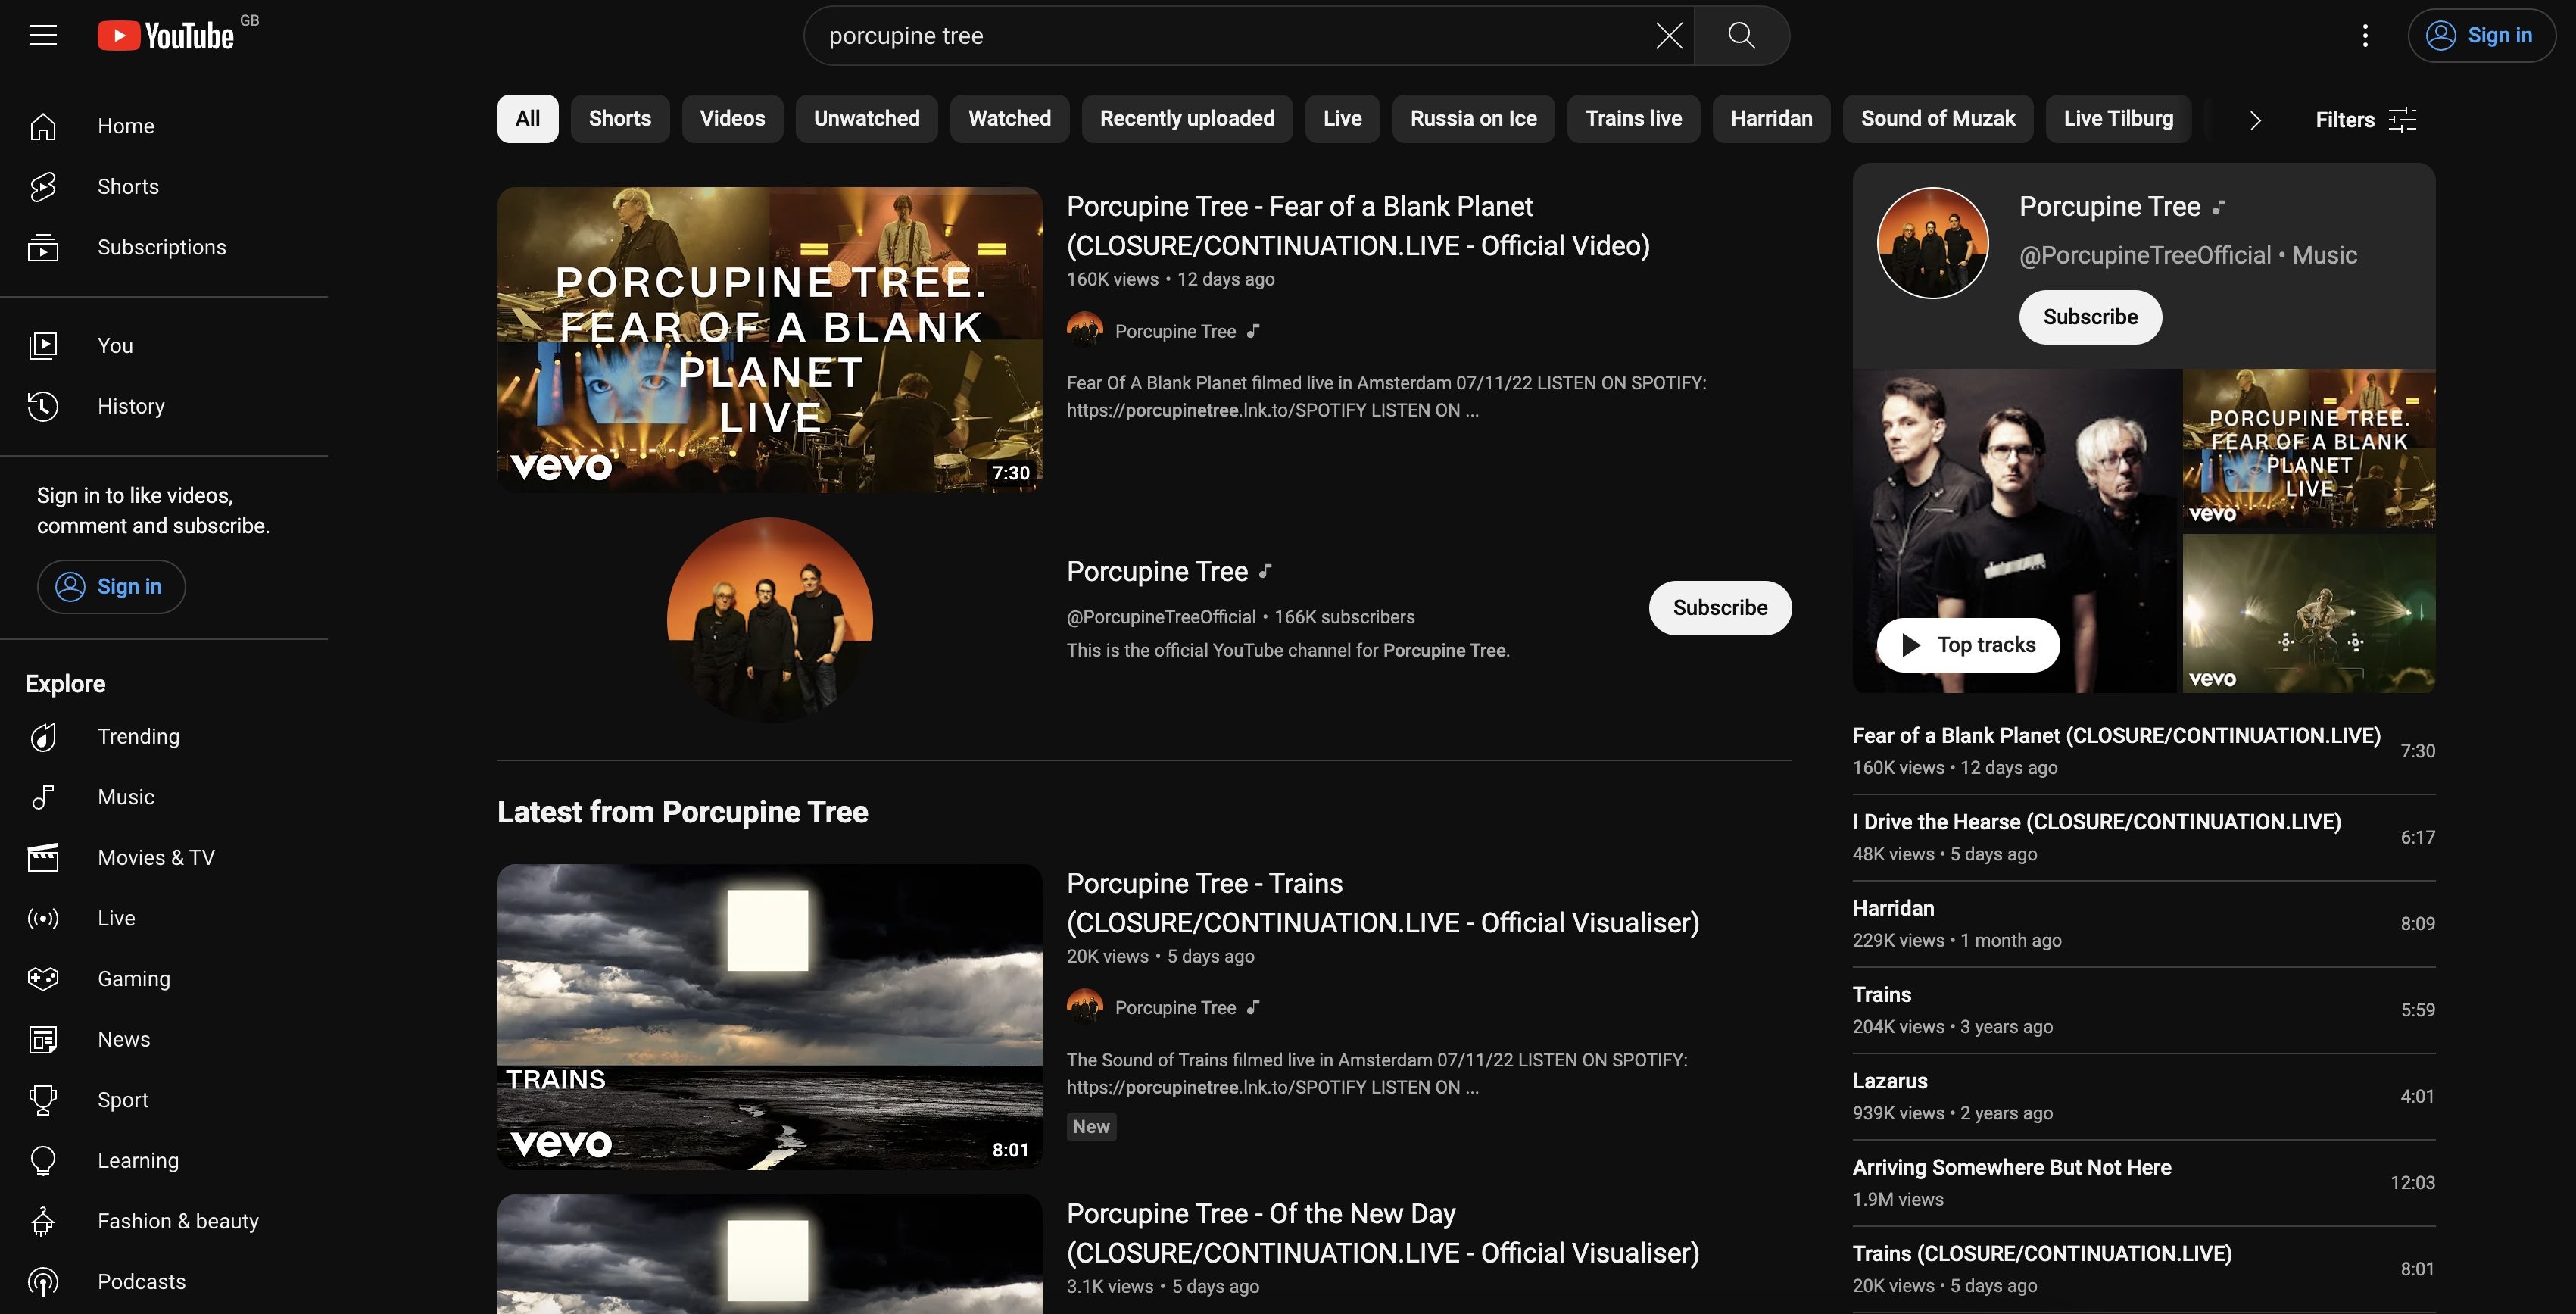Open the Trains Official Visualiser title
This screenshot has width=2576, height=1314.
[1382, 903]
